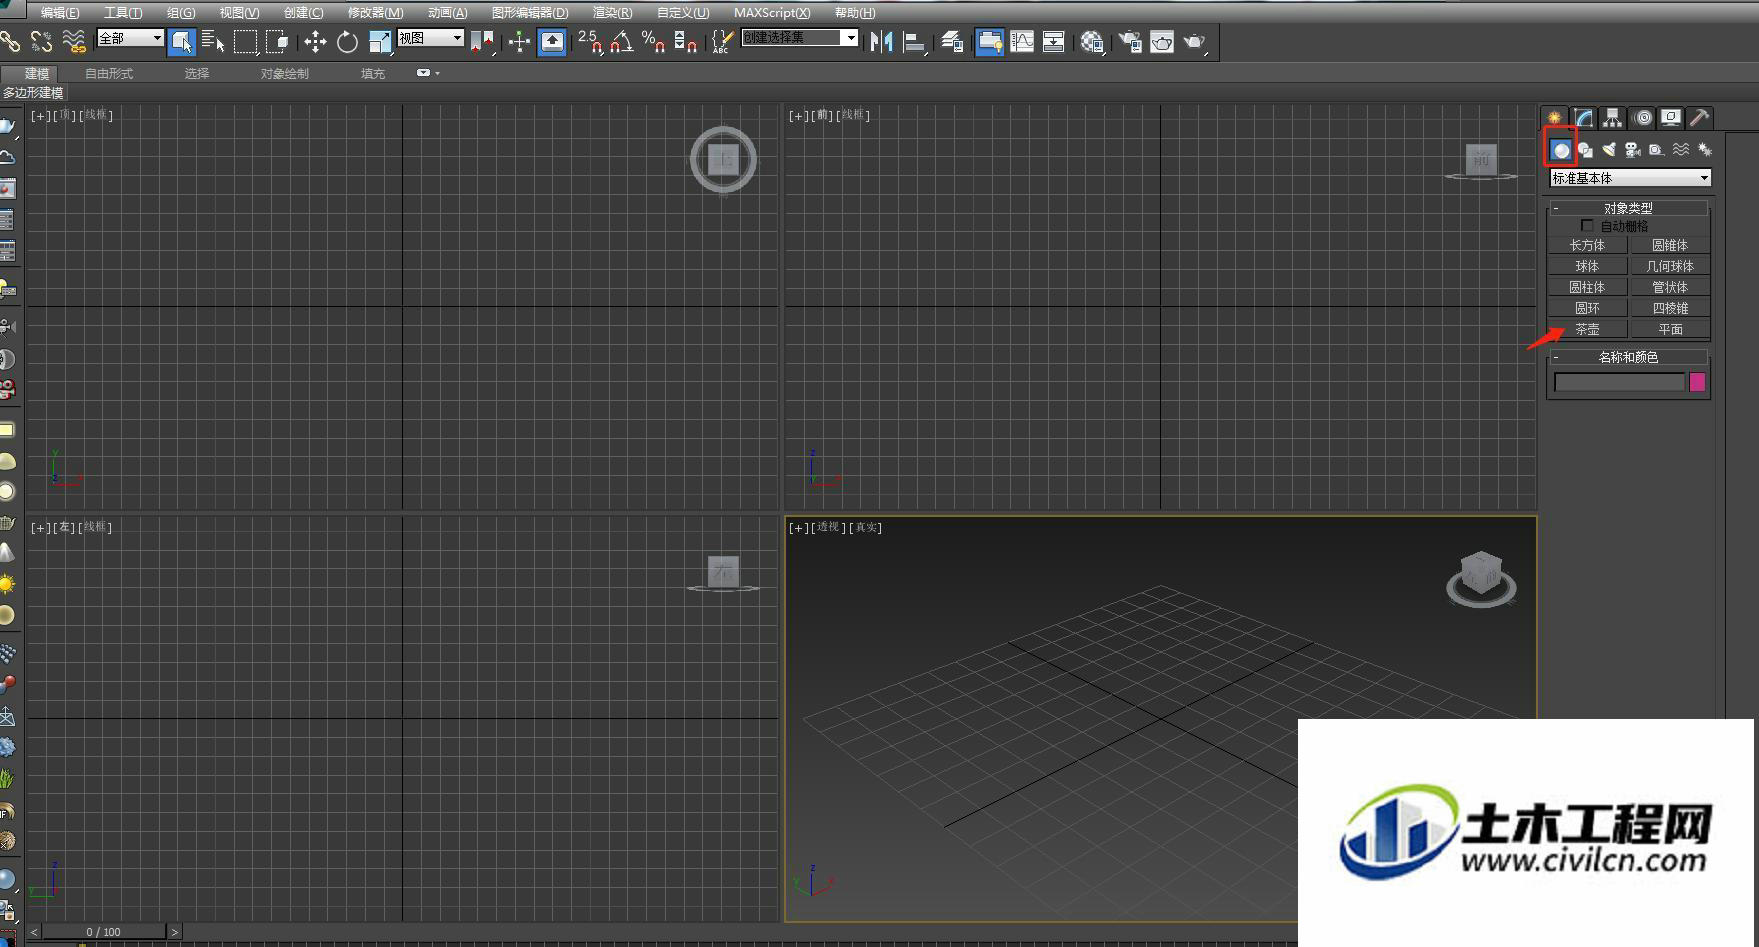Toggle the Keyboard Shortcut Override icon
1759x947 pixels.
[x=552, y=41]
